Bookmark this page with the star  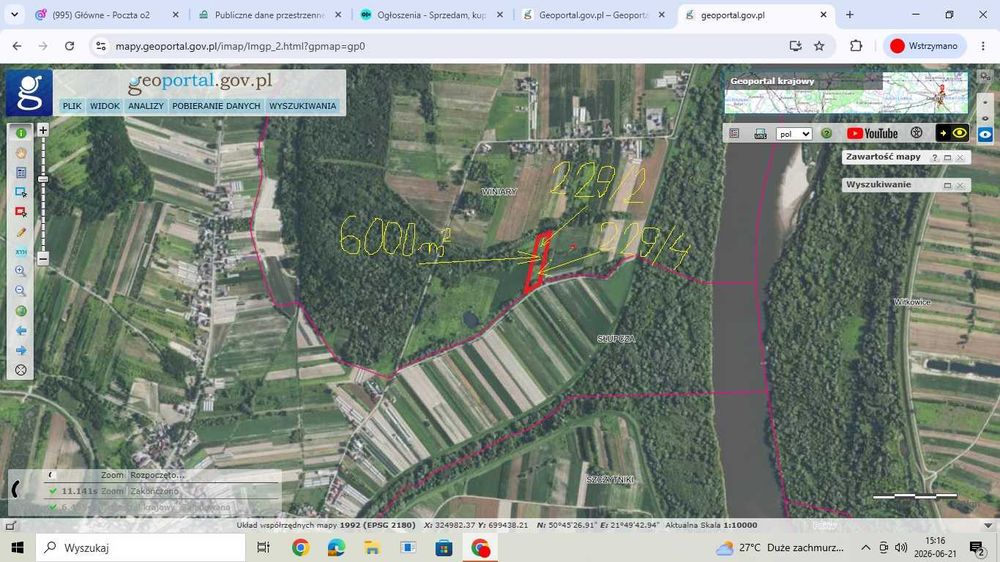820,46
